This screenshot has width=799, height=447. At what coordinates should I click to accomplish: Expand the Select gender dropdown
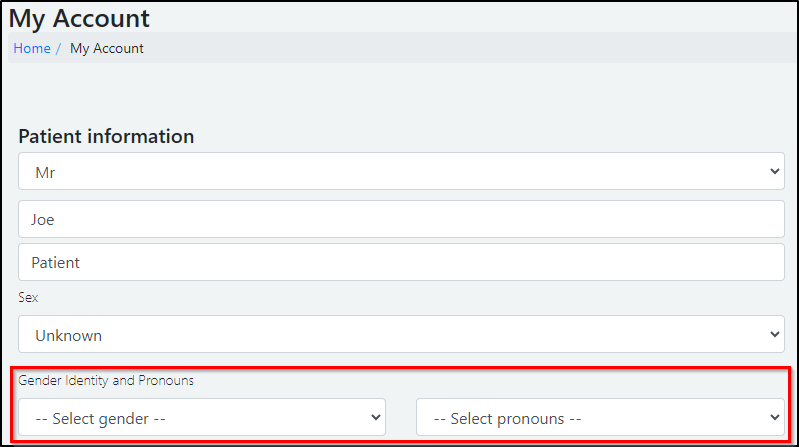click(x=201, y=418)
